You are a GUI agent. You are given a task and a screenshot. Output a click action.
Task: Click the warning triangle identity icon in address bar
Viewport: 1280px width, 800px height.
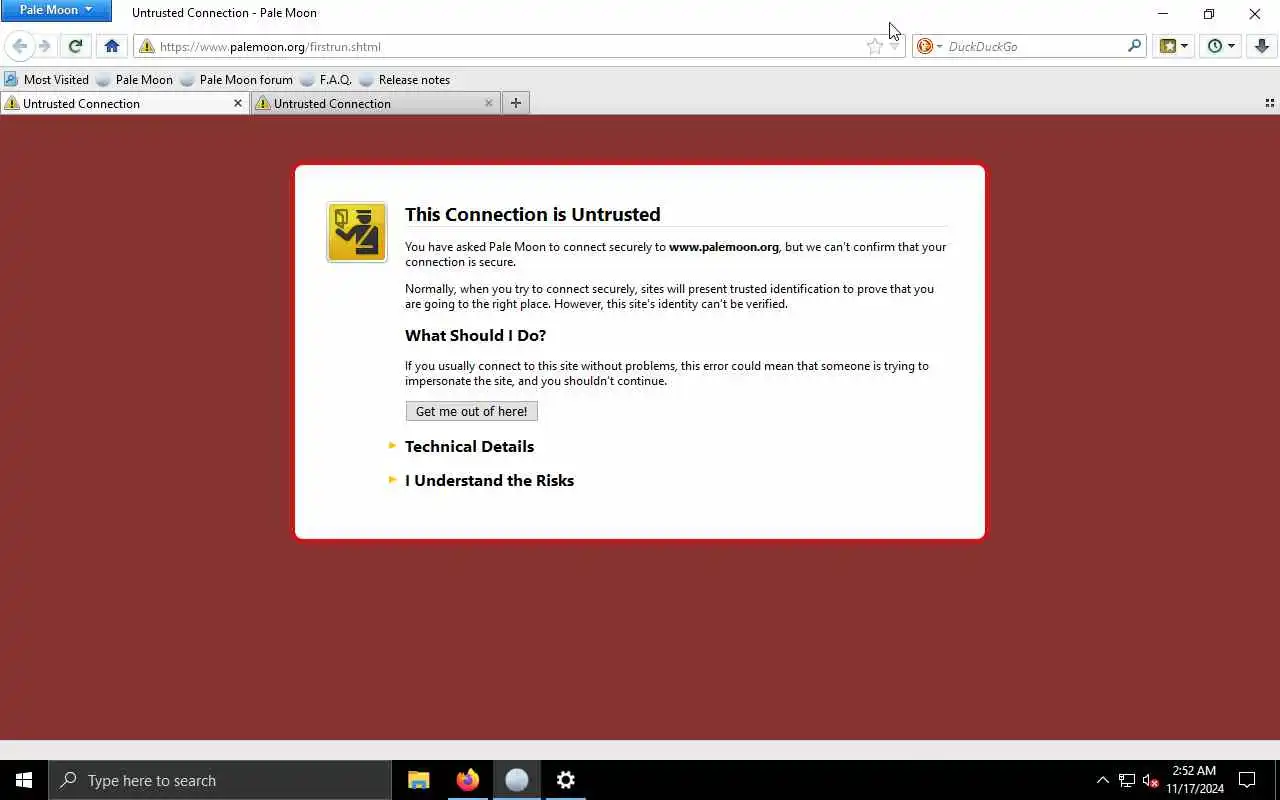point(147,46)
